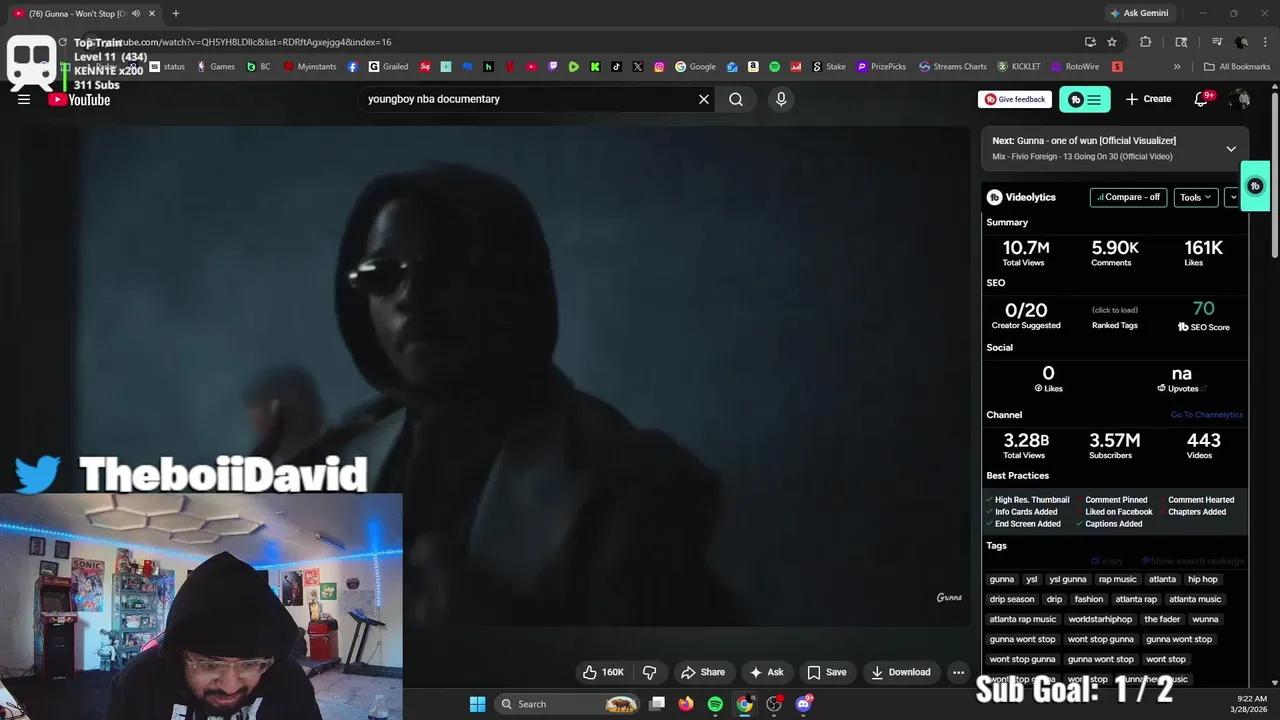Select the 'rap music' tag
1280x720 pixels.
[1118, 579]
